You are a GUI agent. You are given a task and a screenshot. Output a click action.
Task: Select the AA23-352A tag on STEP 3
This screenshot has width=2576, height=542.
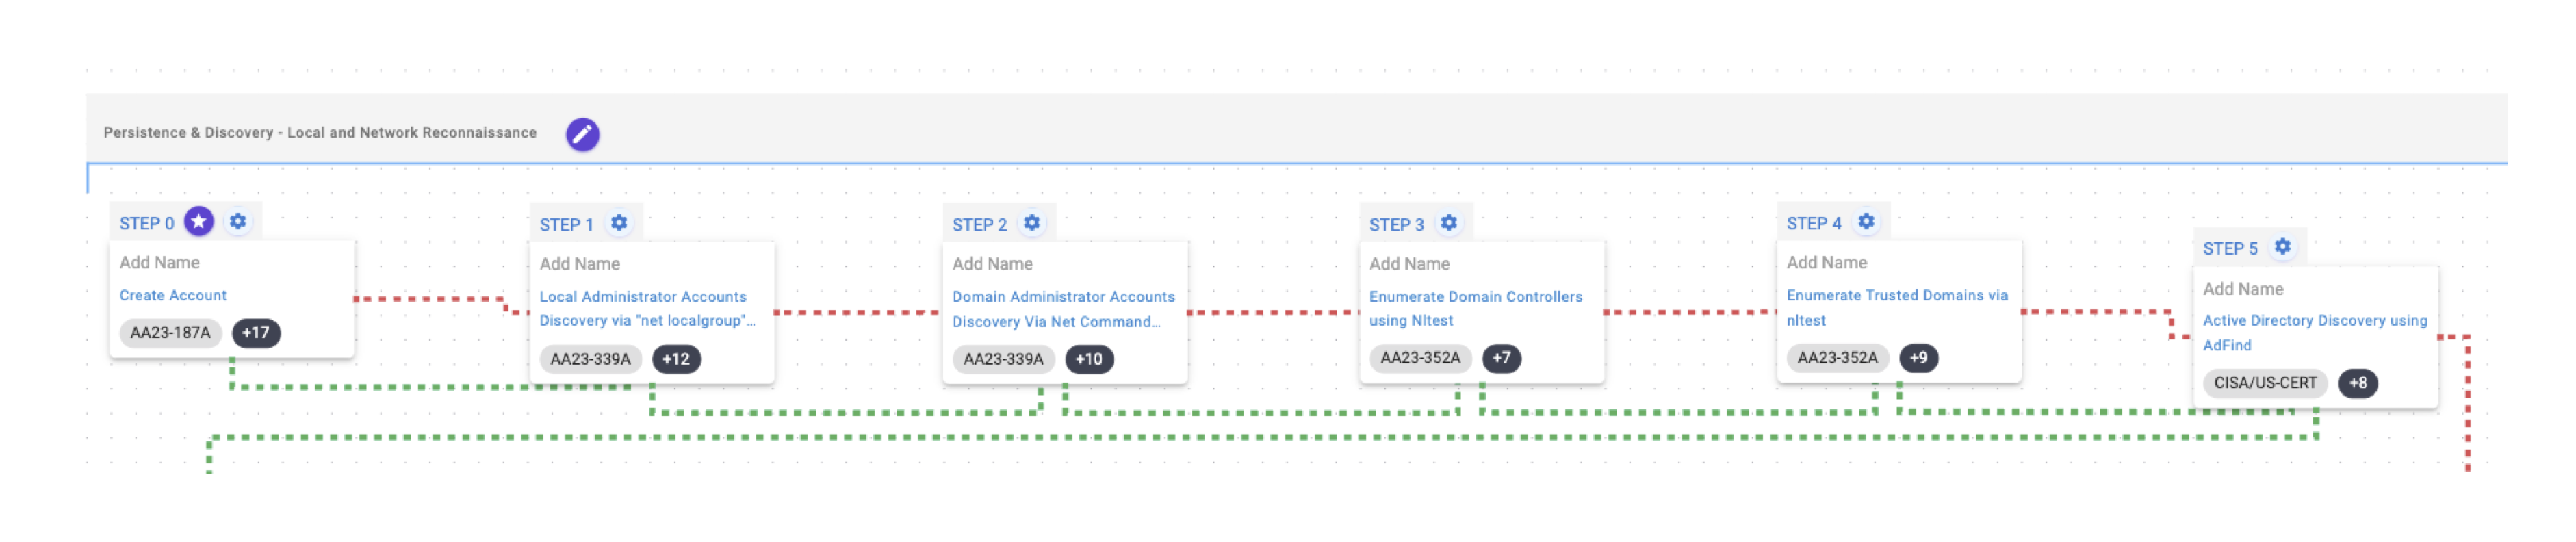(1420, 358)
